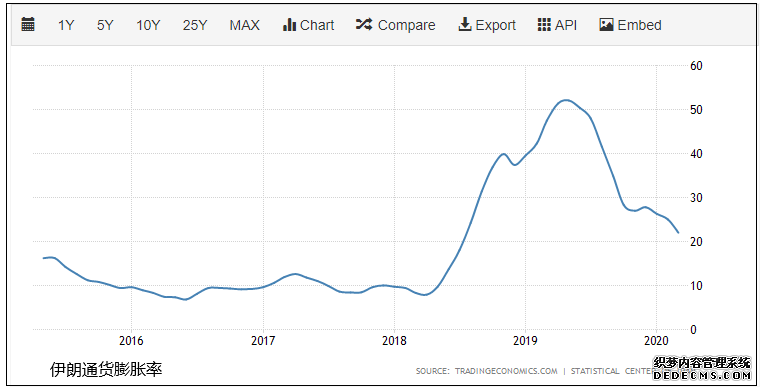Choose the 25Y time range

195,25
